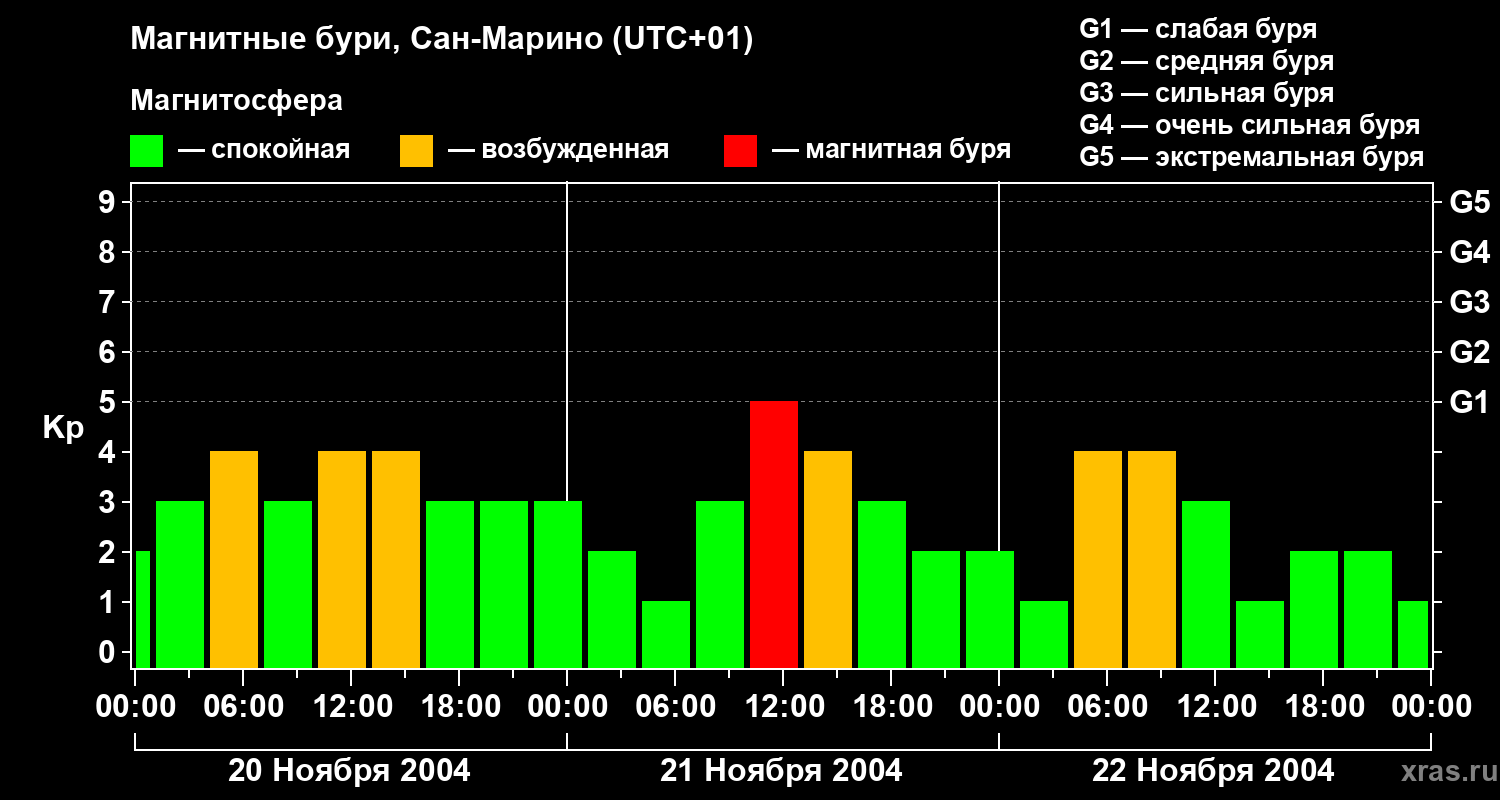Click the '20 Ноября 2004' date label
Viewport: 1500px width, 800px height.
click(x=349, y=771)
